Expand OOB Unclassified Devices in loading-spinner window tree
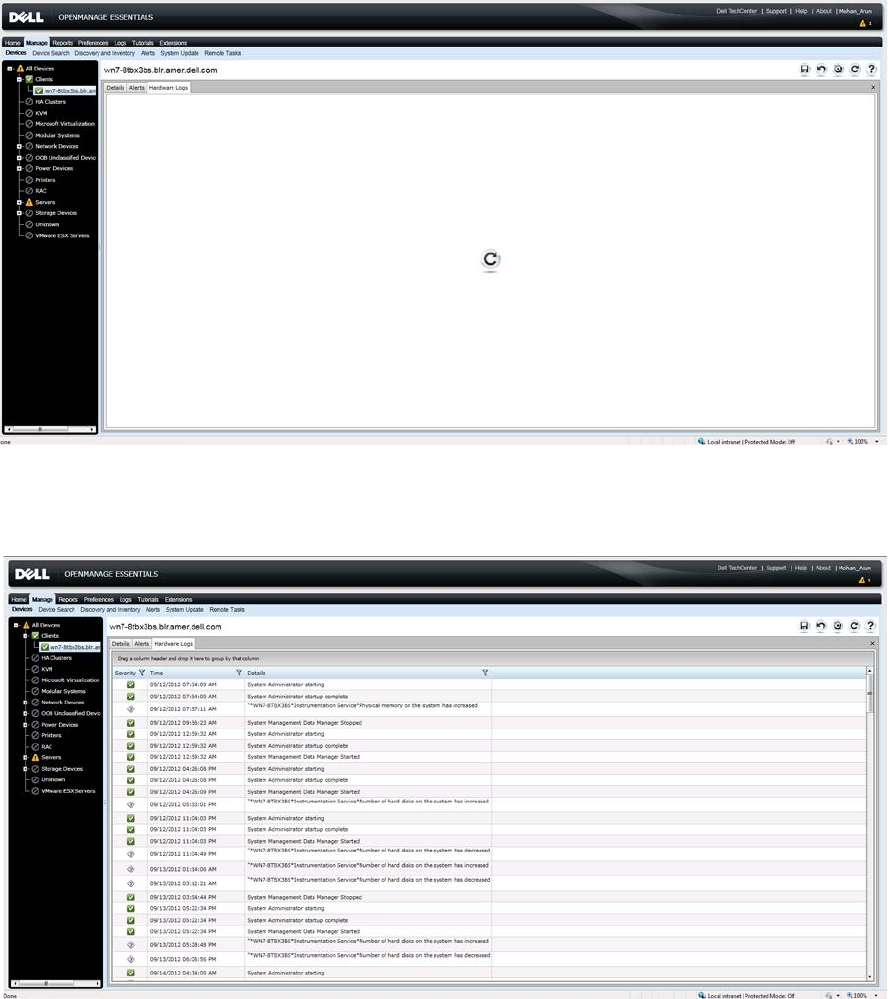Viewport: 888px width, 999px height. (19, 158)
